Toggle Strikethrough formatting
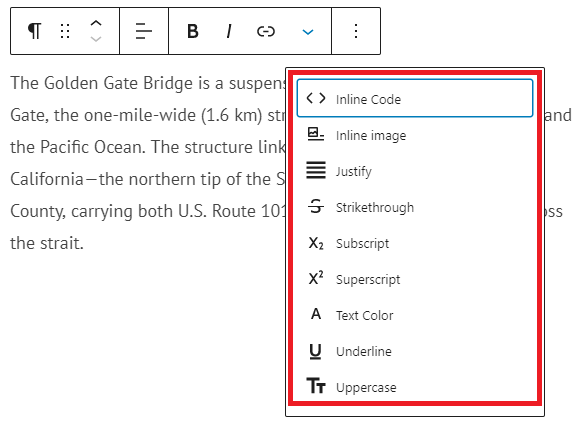The image size is (580, 432). click(415, 207)
